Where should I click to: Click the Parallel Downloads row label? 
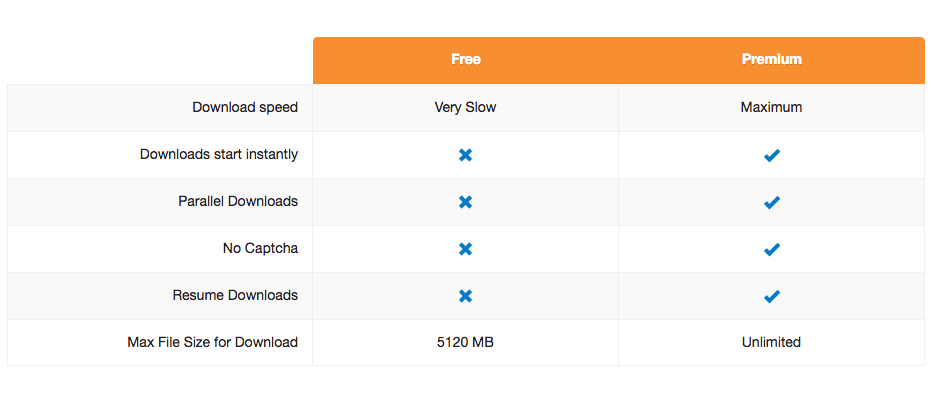238,202
